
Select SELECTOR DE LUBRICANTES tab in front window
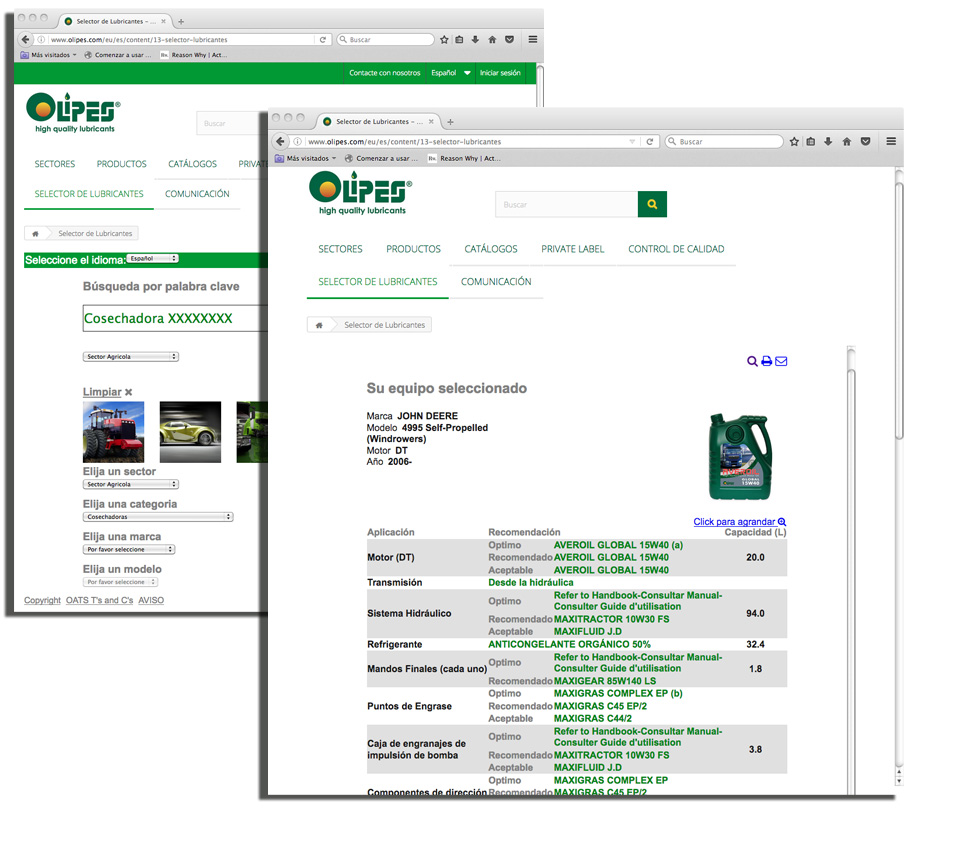[x=378, y=282]
